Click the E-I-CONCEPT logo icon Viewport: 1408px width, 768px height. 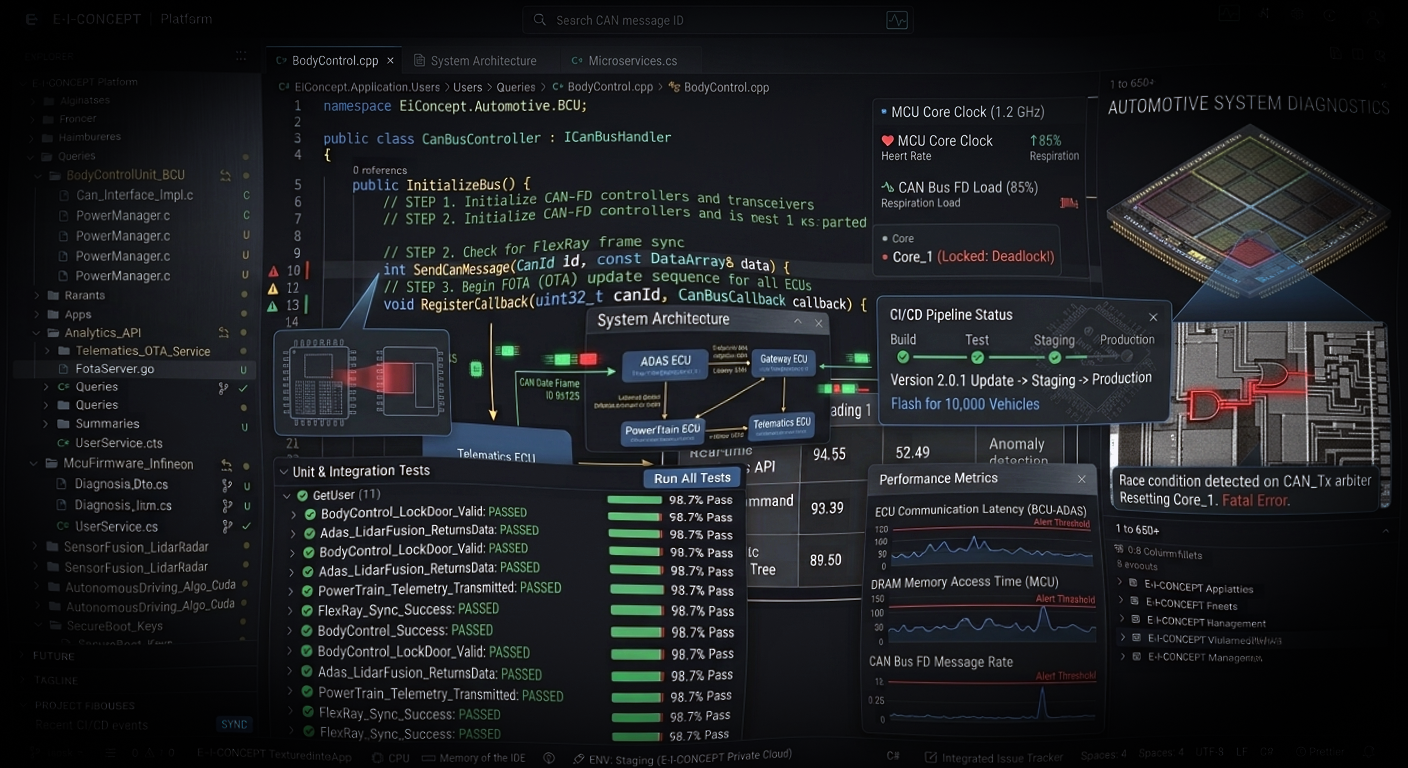pos(32,19)
